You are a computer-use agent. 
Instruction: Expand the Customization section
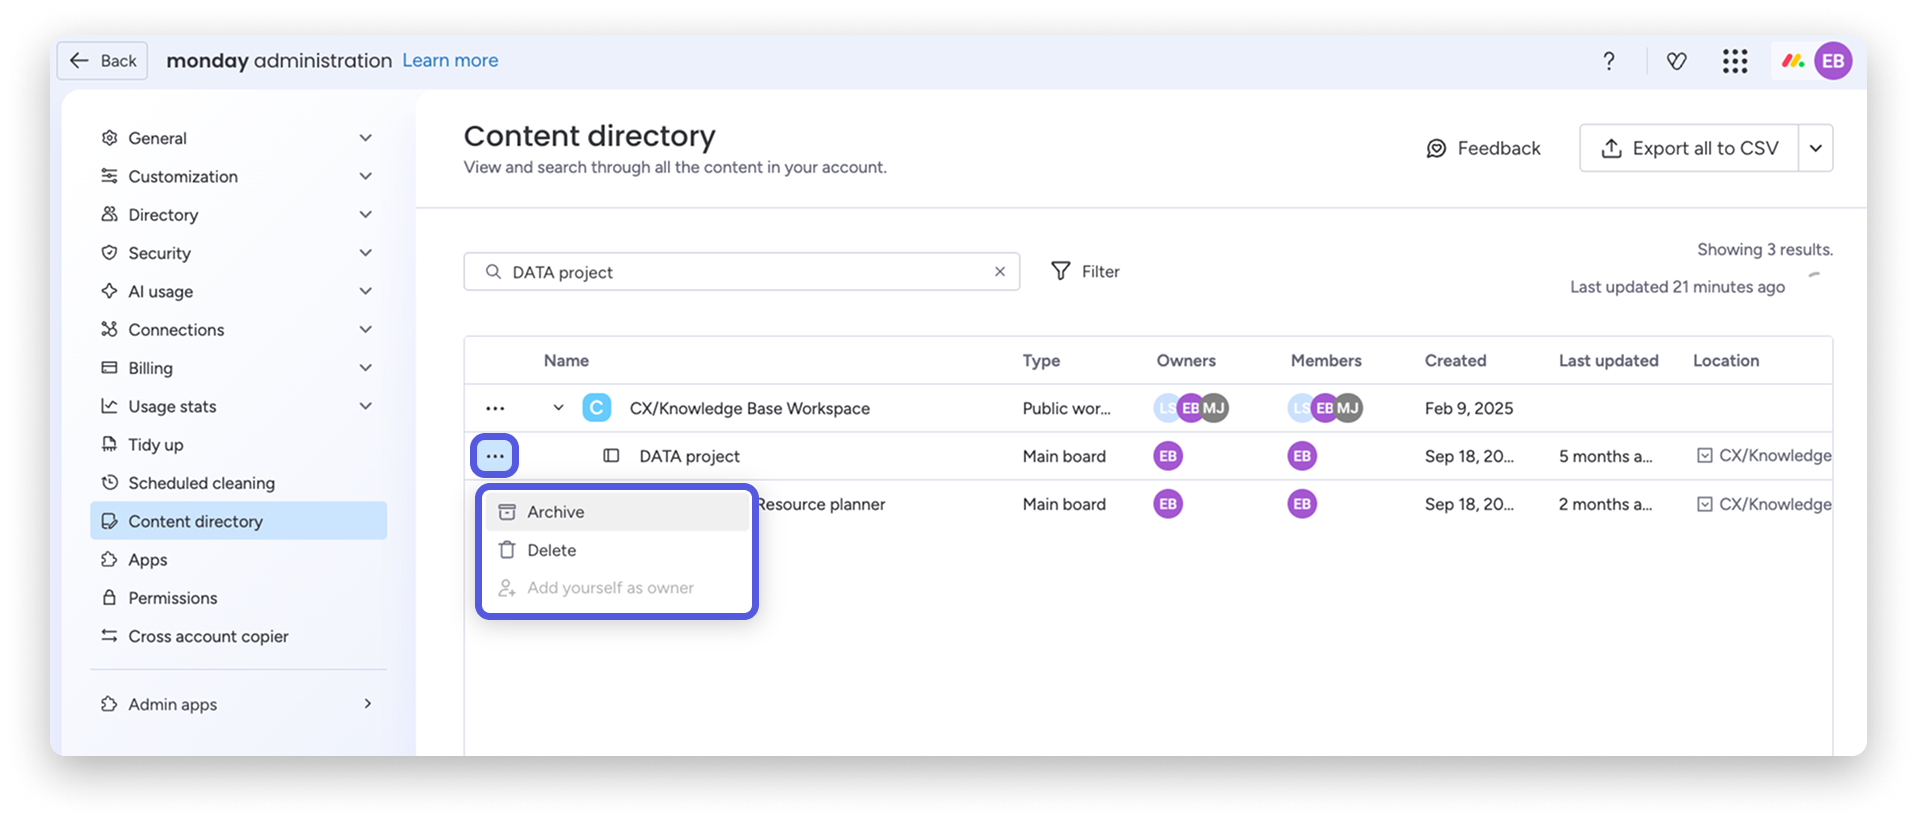[x=366, y=176]
